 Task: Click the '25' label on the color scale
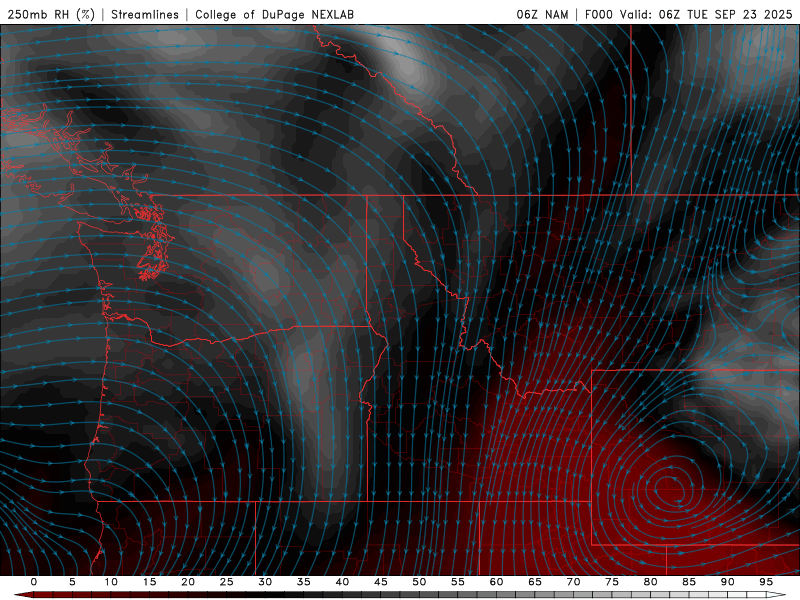[x=227, y=582]
